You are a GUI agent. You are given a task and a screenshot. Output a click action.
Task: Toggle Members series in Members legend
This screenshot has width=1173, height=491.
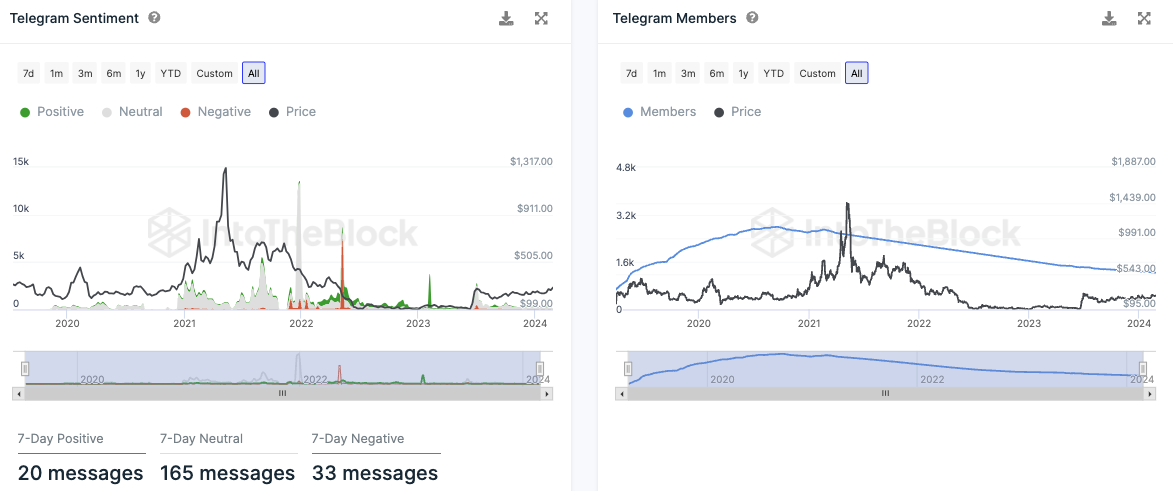[659, 112]
